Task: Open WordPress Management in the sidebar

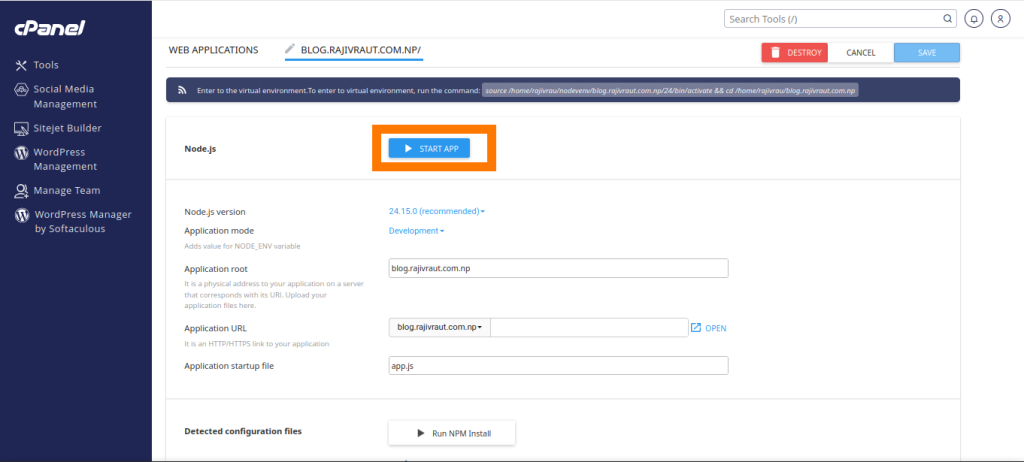Action: click(x=56, y=159)
